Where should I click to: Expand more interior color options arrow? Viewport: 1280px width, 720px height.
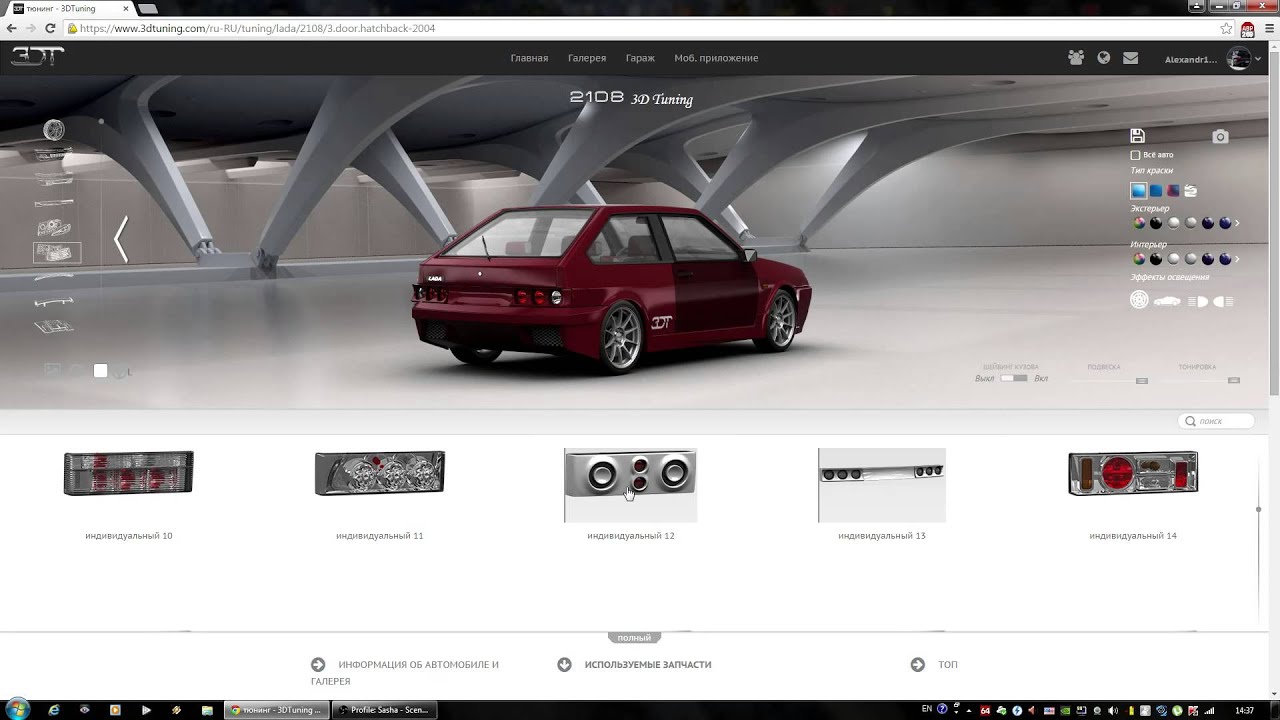(1237, 259)
